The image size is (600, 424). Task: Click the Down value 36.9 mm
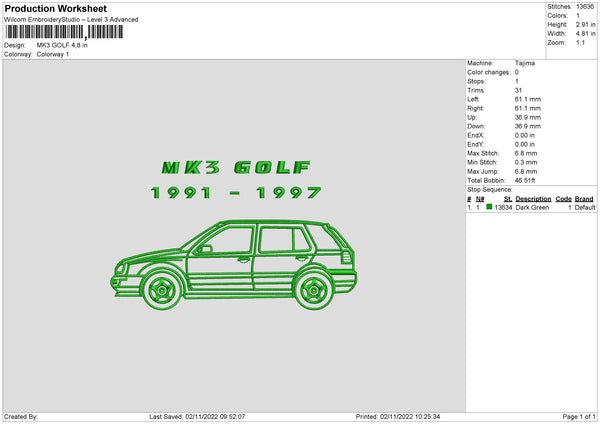click(528, 126)
